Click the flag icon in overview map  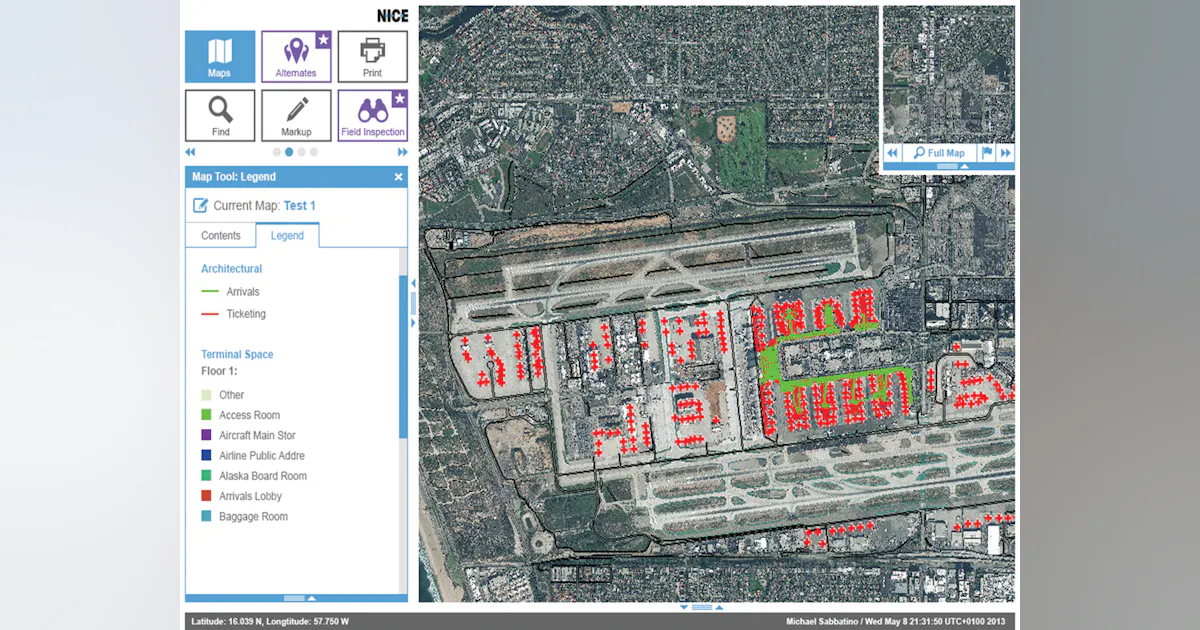[x=987, y=153]
